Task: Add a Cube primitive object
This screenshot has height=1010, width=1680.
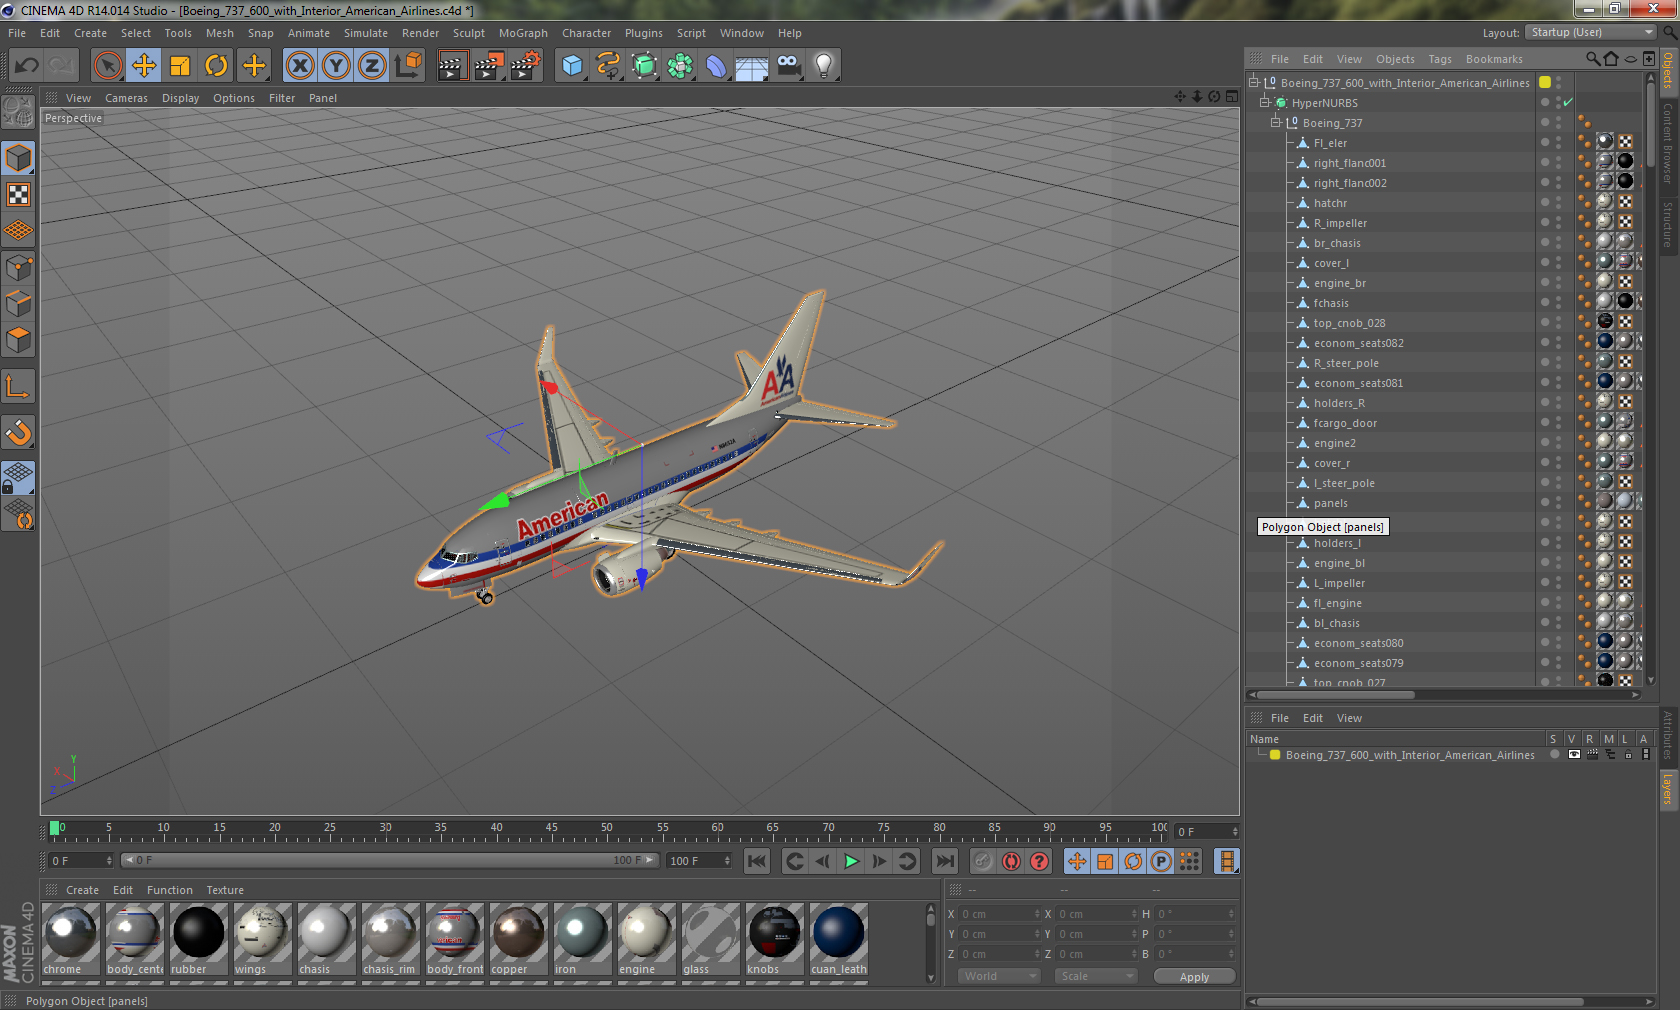Action: pyautogui.click(x=572, y=66)
